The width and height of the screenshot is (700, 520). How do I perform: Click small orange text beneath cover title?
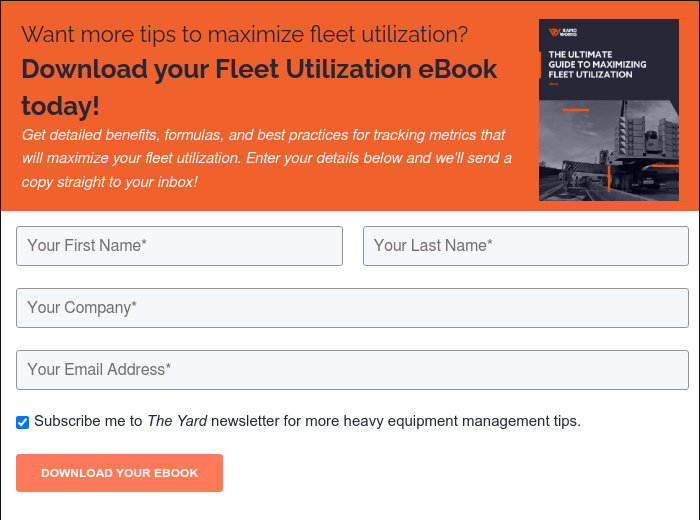[554, 83]
